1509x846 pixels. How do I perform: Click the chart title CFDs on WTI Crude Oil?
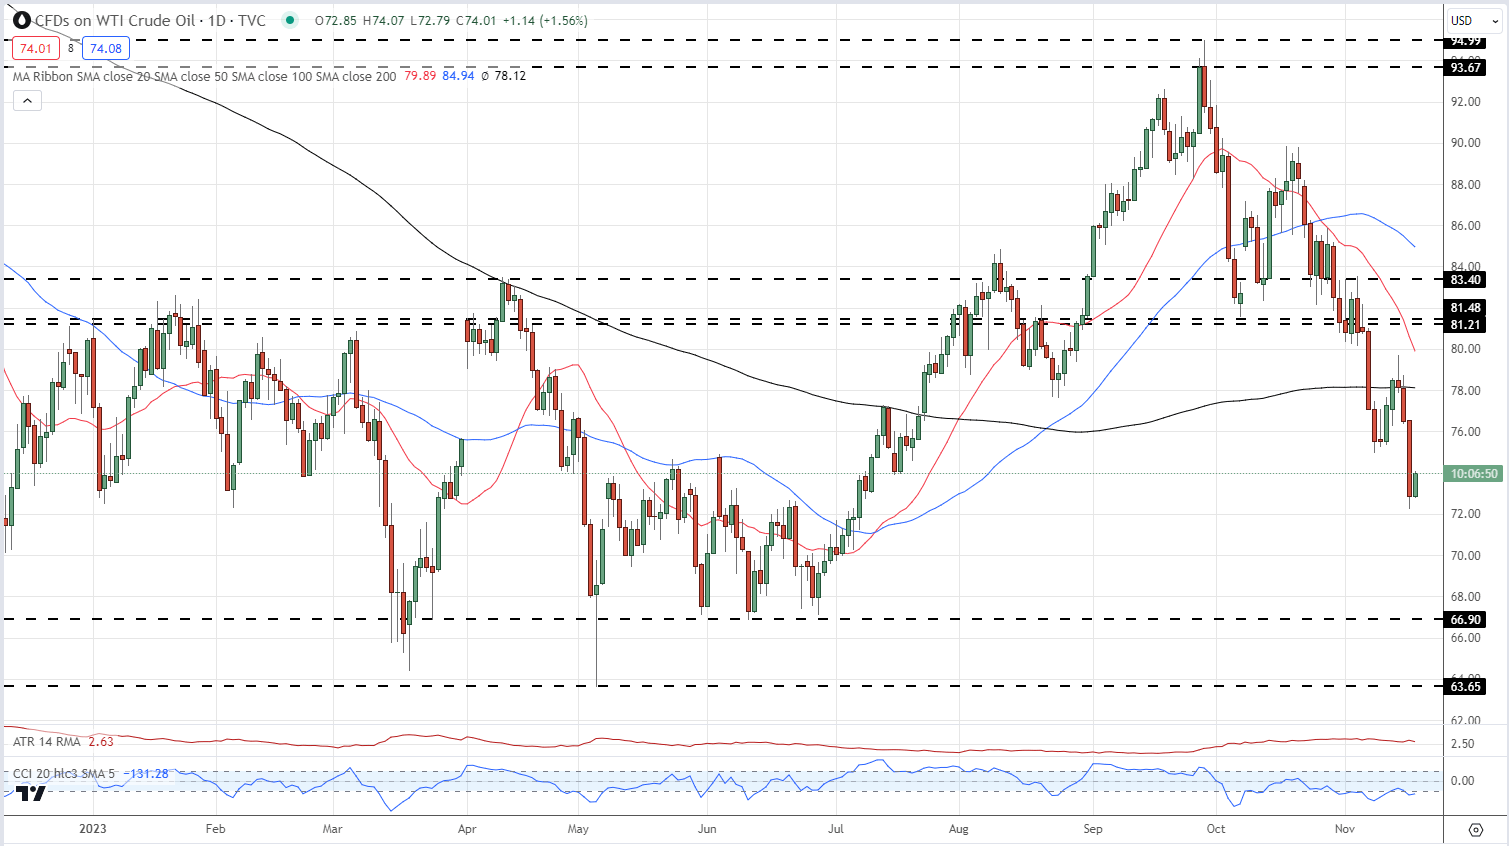[x=113, y=20]
